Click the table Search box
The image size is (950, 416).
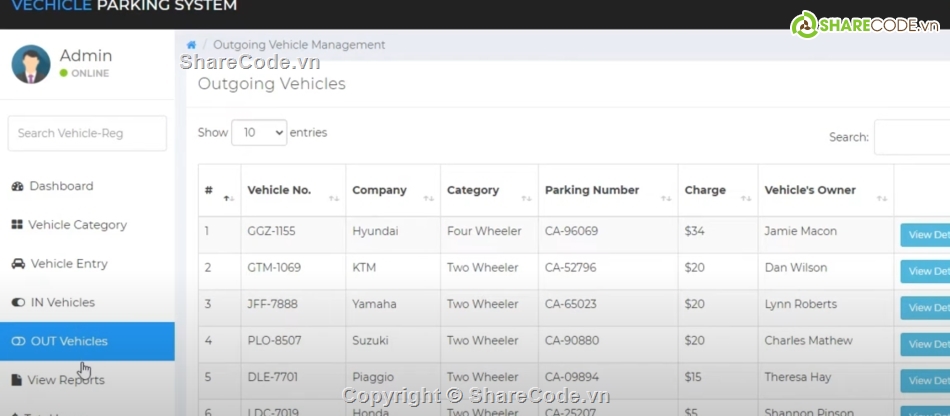[x=912, y=137]
